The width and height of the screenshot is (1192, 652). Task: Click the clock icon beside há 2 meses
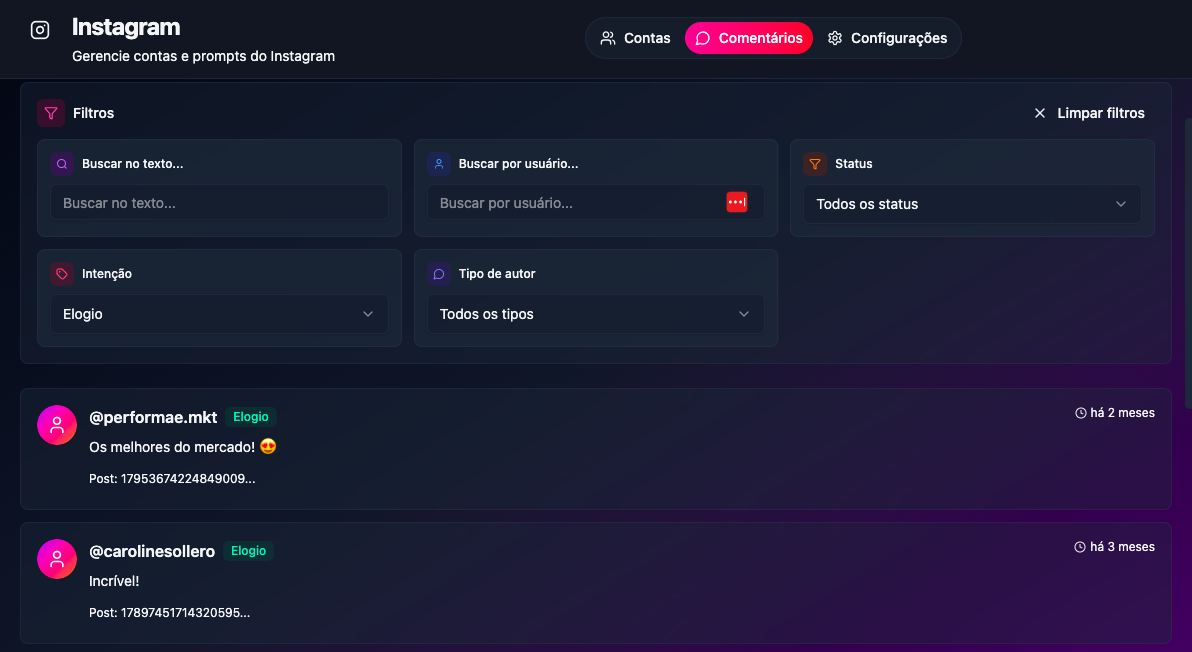[1079, 412]
